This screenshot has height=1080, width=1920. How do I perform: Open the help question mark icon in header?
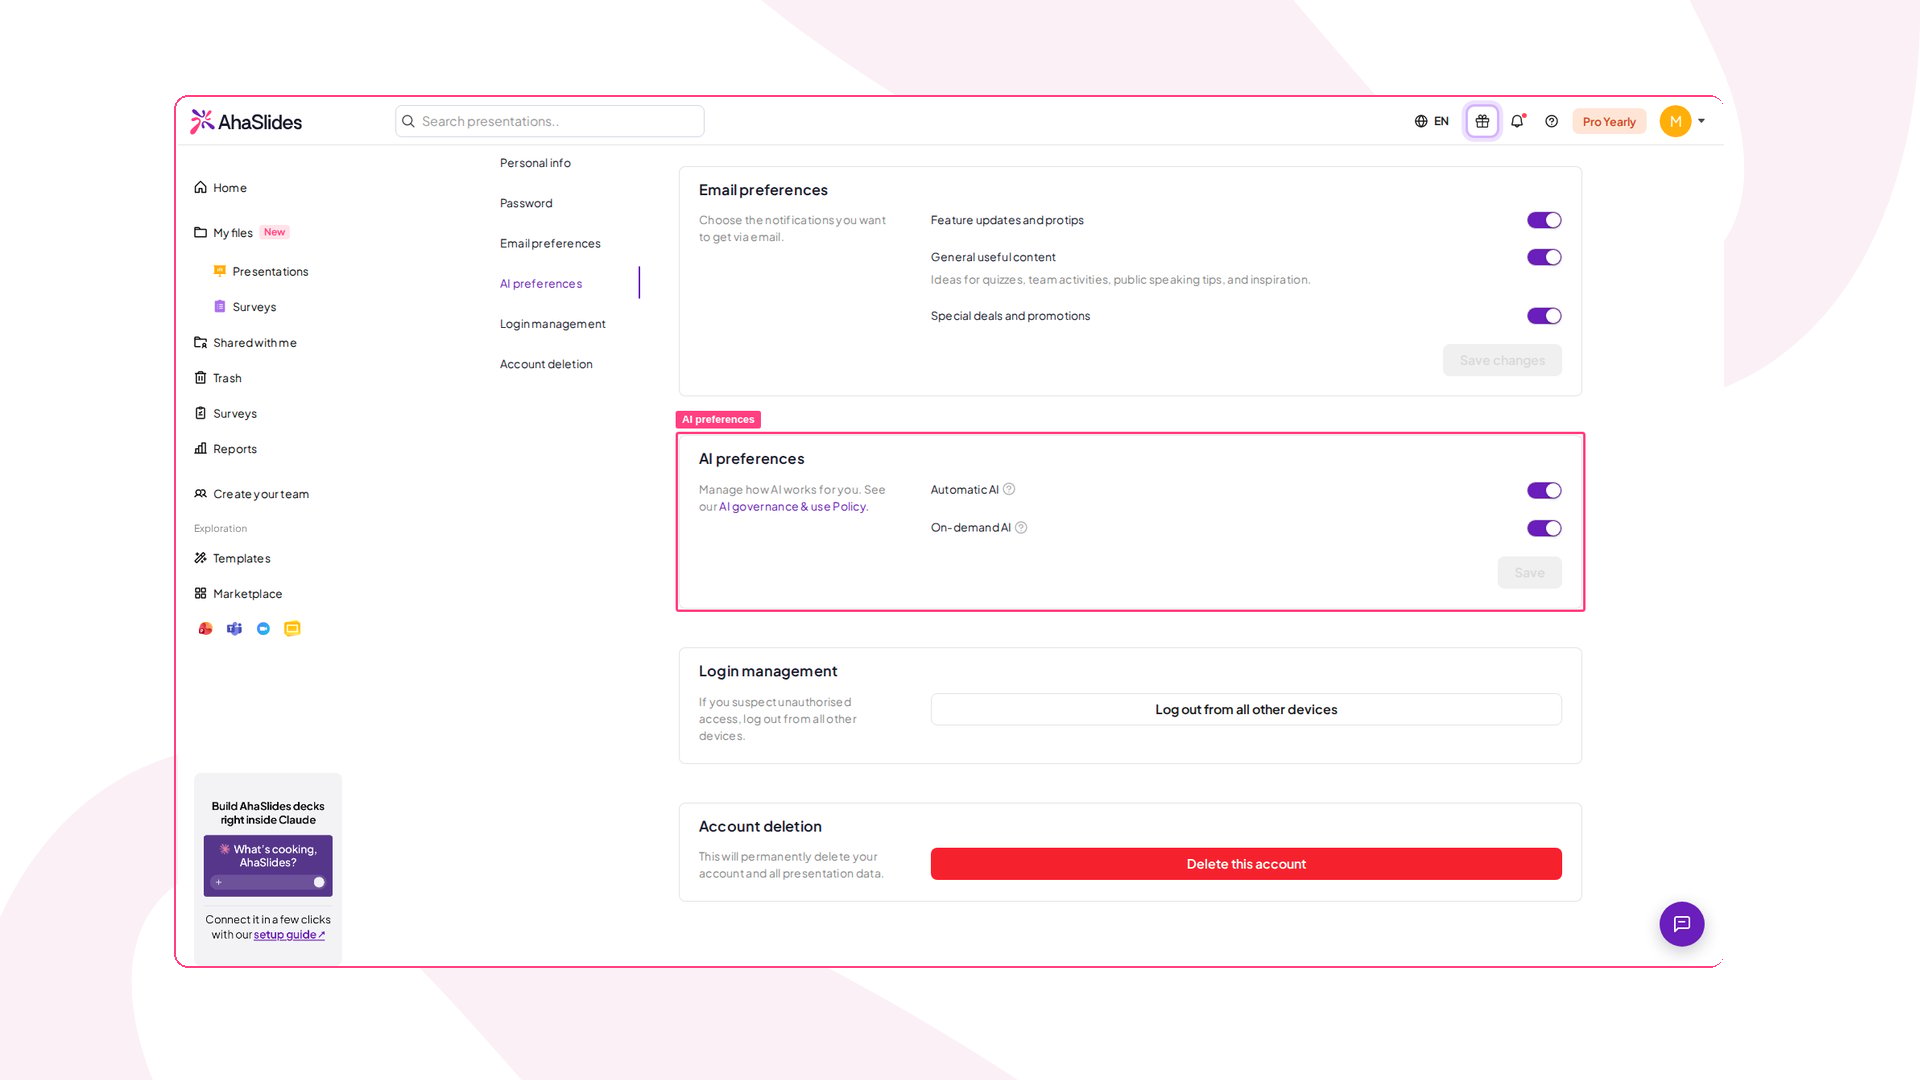[x=1551, y=121]
